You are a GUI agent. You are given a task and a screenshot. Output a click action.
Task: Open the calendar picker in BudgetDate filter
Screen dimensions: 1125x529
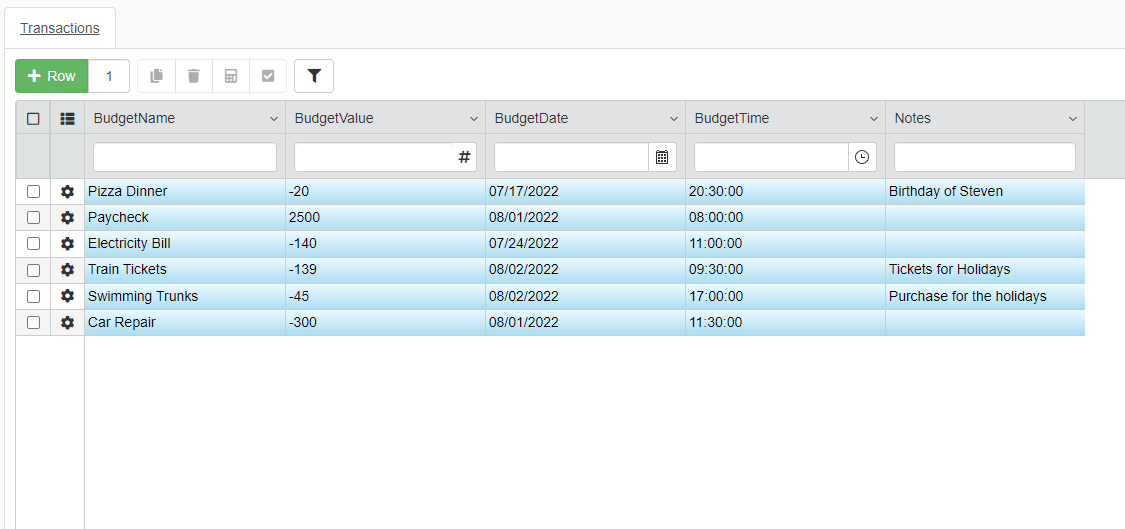point(662,157)
